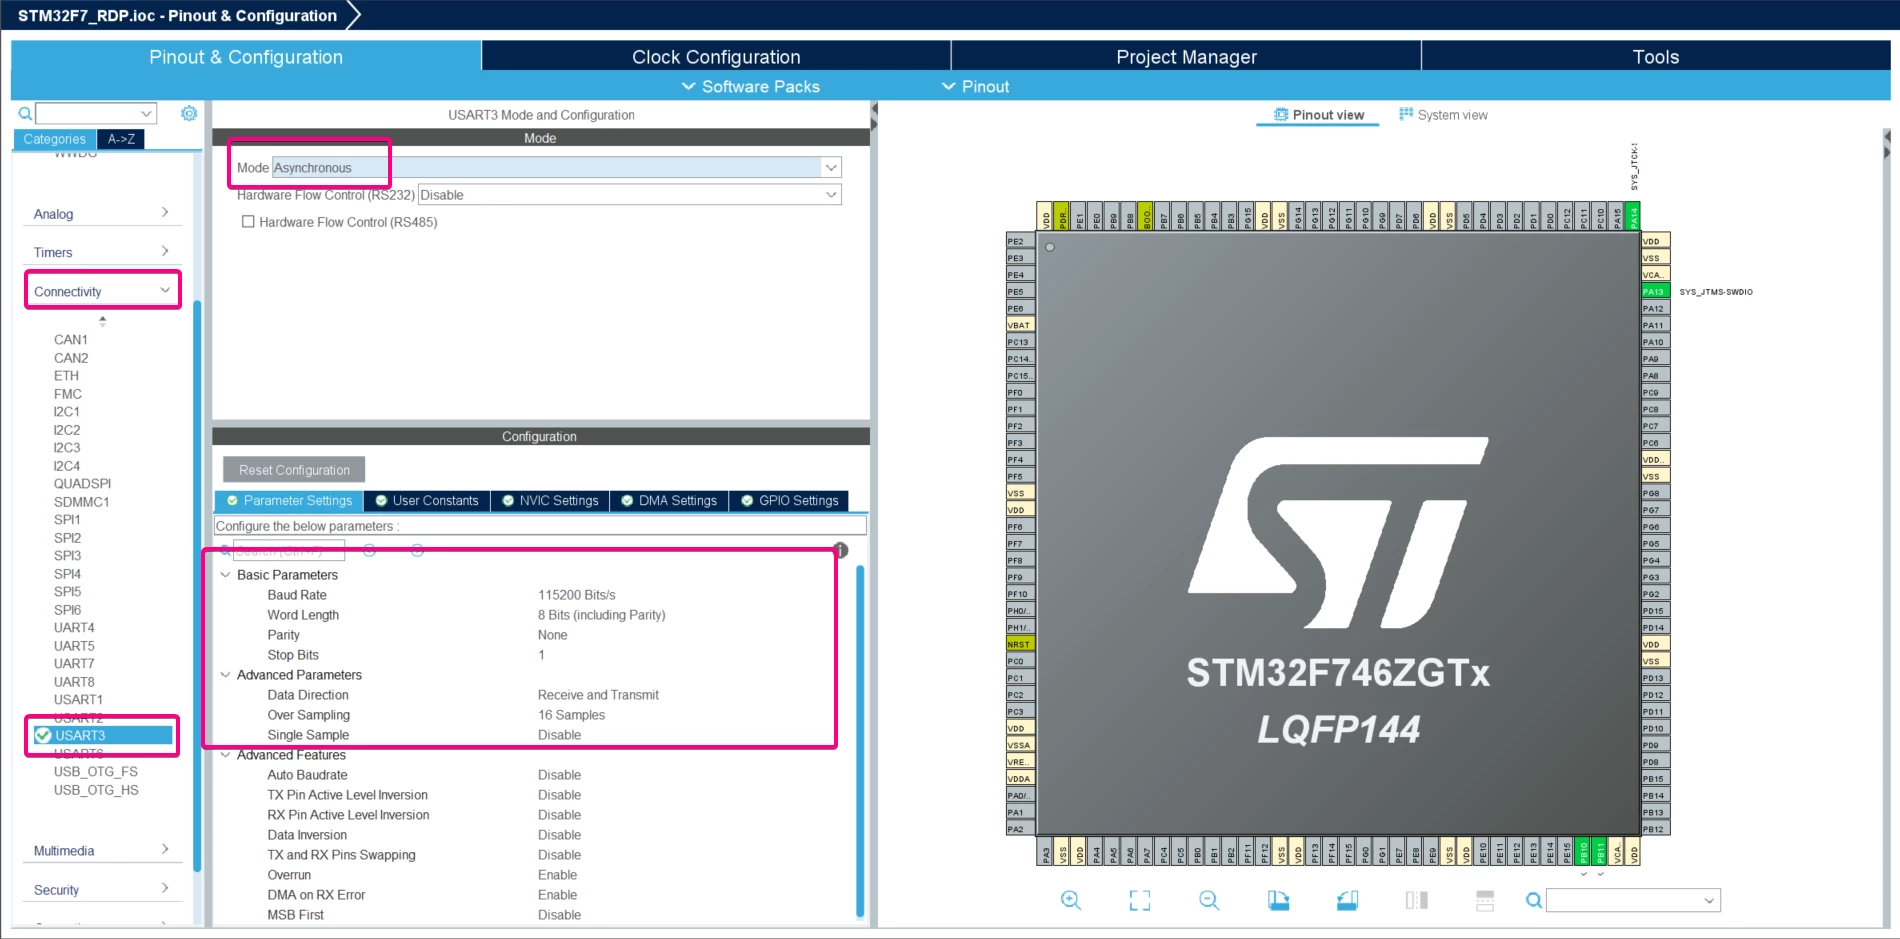The width and height of the screenshot is (1900, 939).
Task: Click the peripheral search magnifier icon
Action: click(25, 113)
